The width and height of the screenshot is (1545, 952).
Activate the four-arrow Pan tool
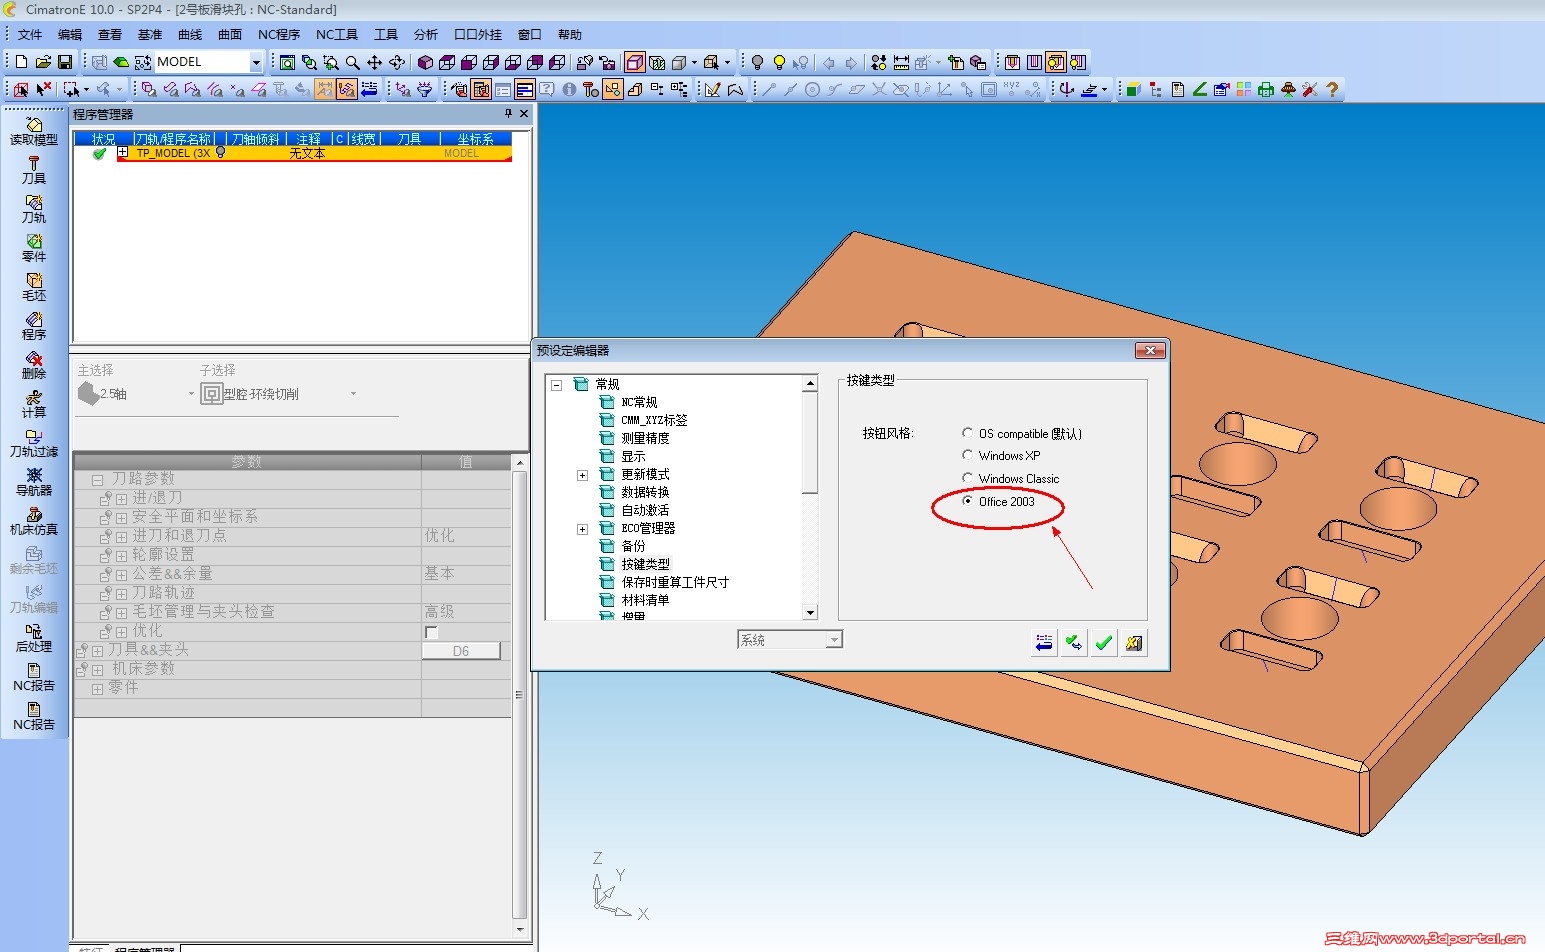(x=374, y=62)
